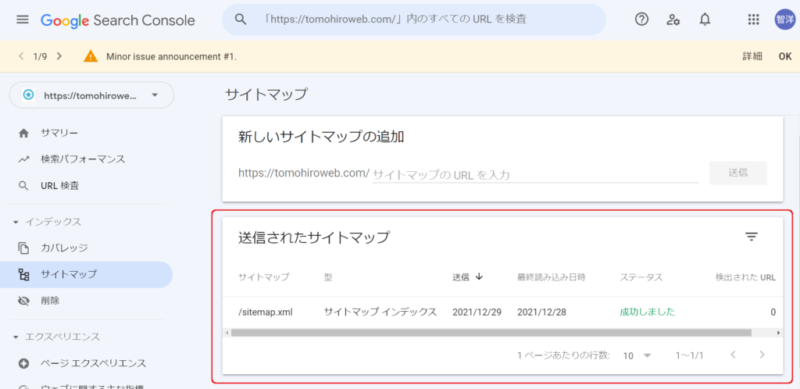Screen dimensions: 800x389
Task: Open rows-per-page dropdown showing 10
Action: click(638, 355)
